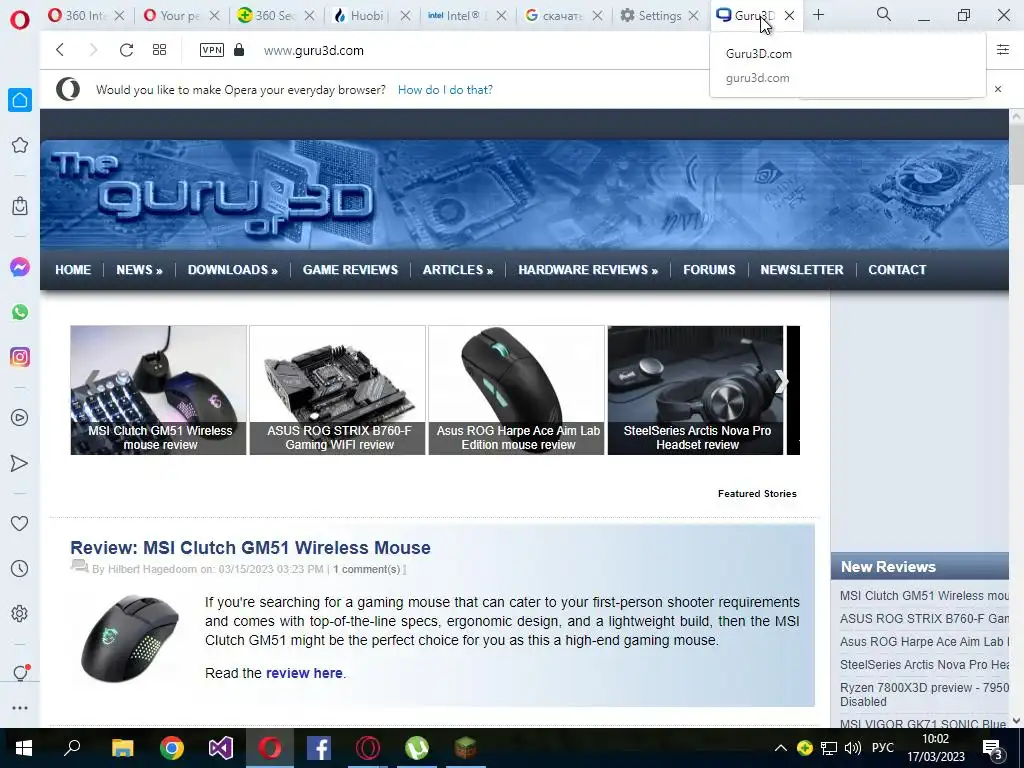Image resolution: width=1024 pixels, height=768 pixels.
Task: Open GAME REVIEWS in navigation
Action: 350,270
